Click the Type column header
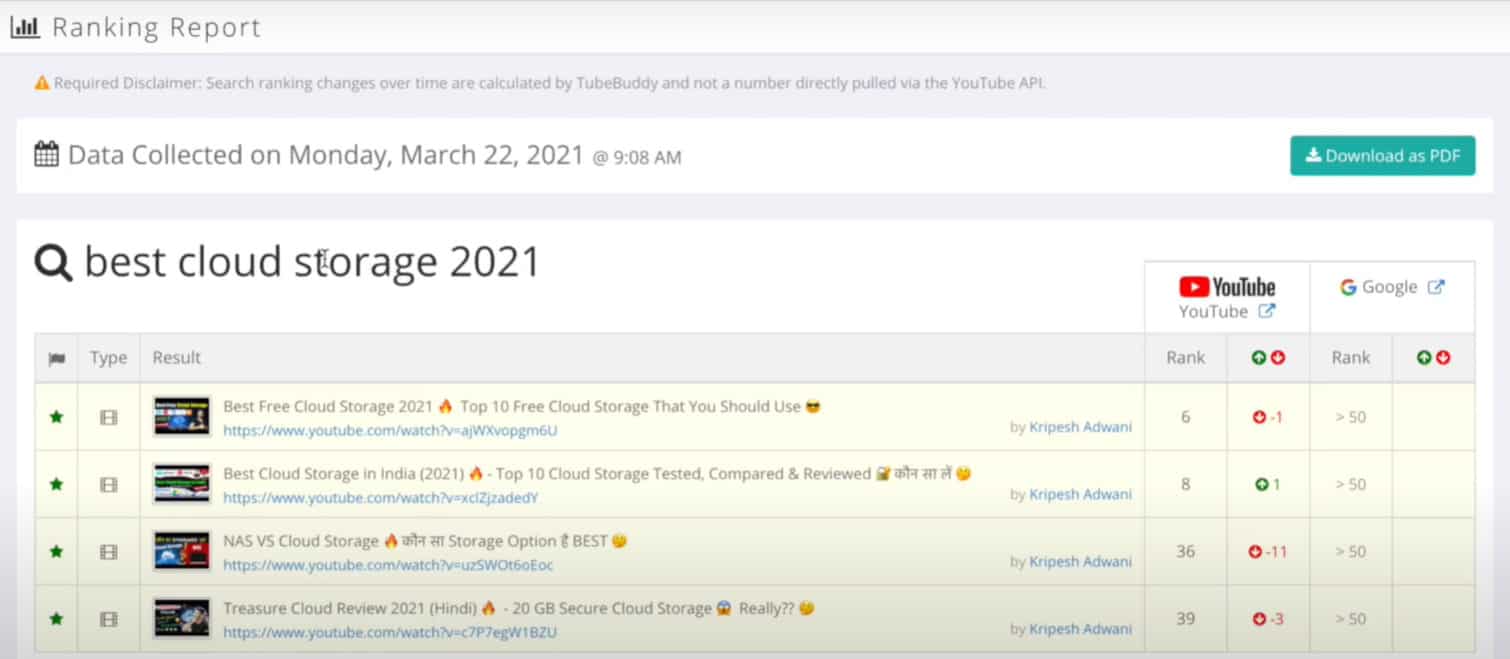1510x659 pixels. tap(108, 357)
